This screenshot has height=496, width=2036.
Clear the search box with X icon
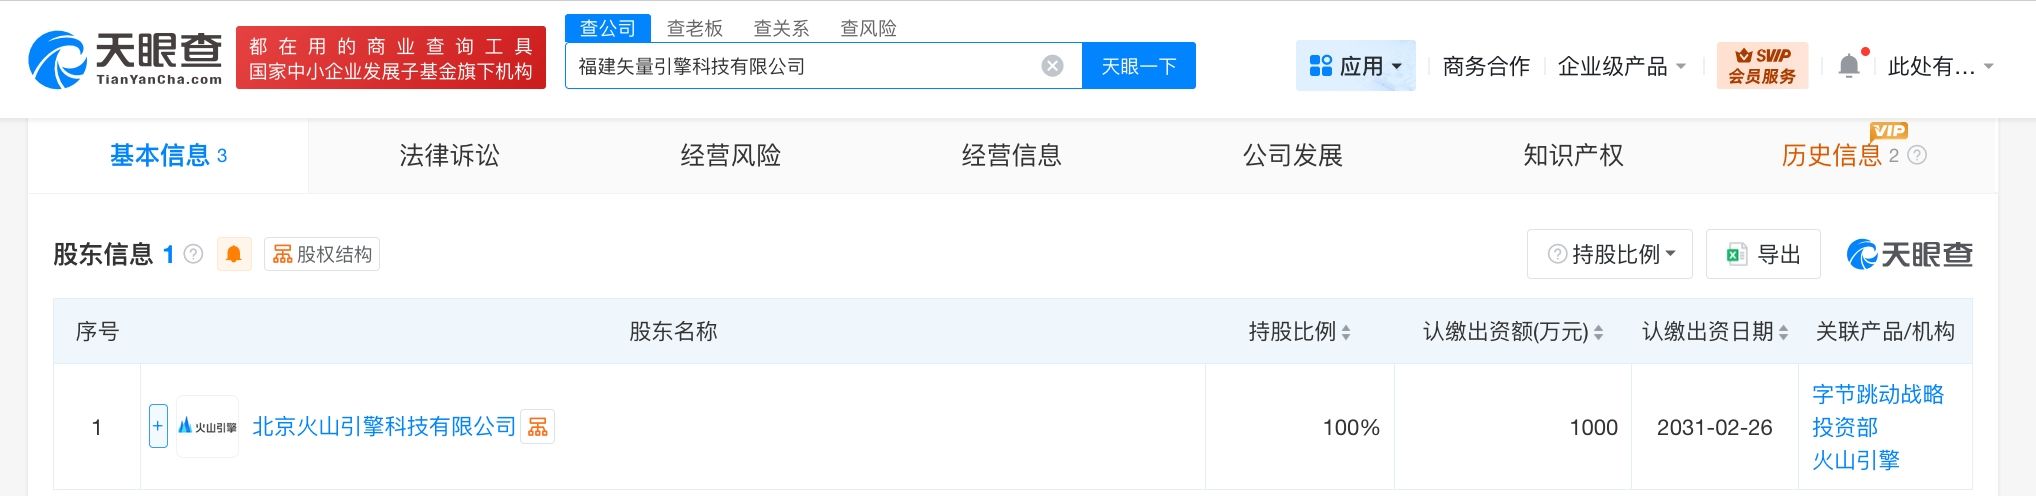[x=1052, y=66]
